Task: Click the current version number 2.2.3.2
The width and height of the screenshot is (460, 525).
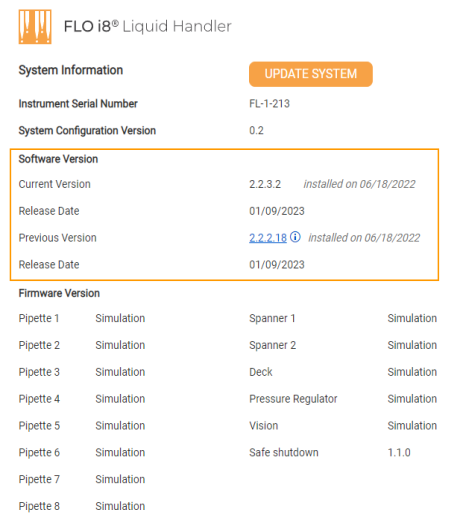Action: 265,184
